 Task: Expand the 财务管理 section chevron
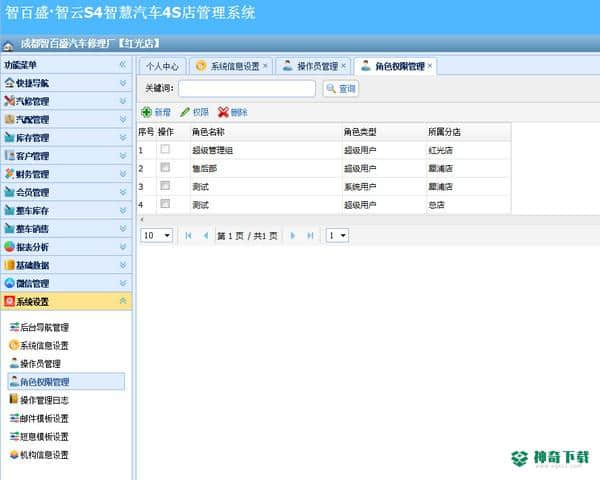click(x=123, y=174)
